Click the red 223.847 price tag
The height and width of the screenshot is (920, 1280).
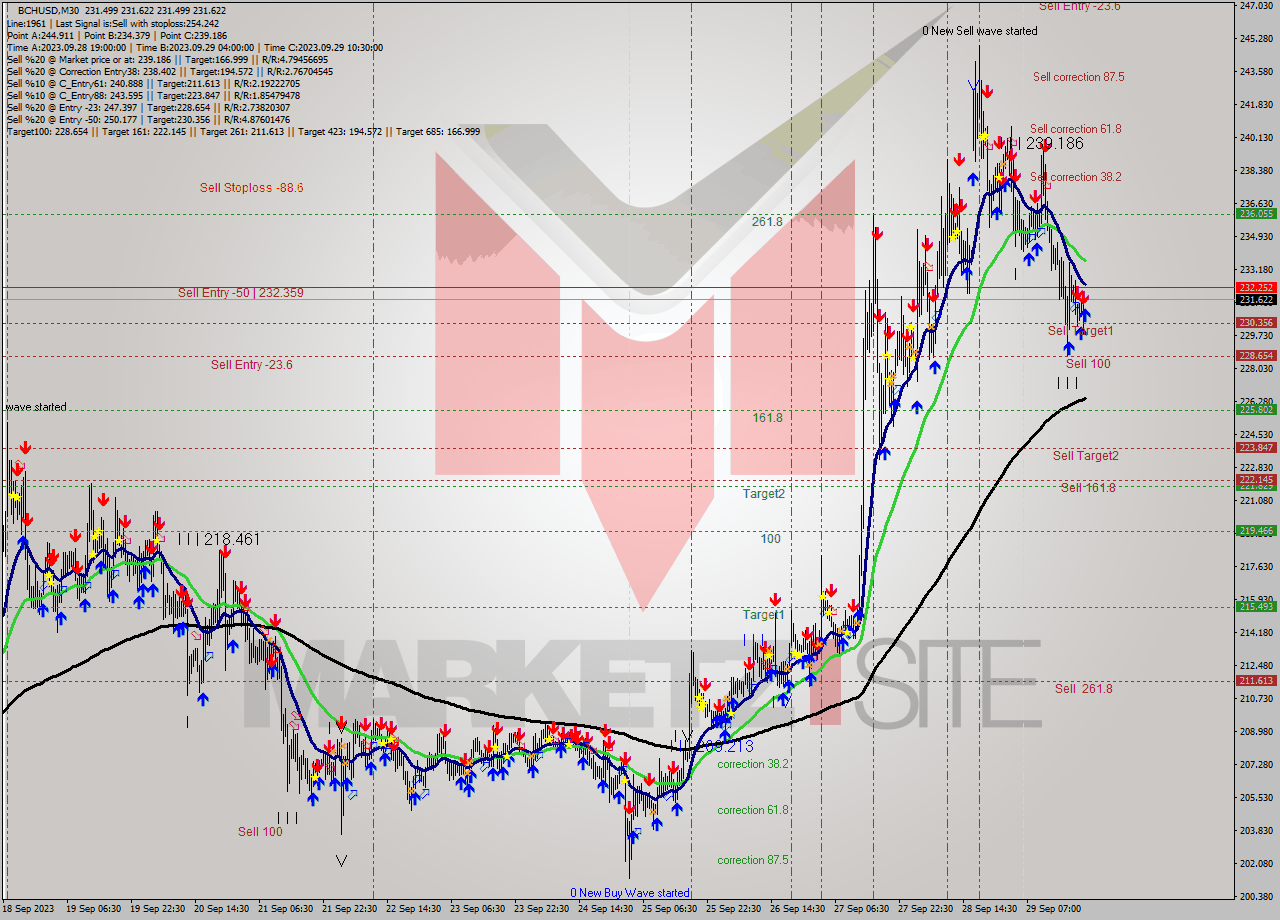(1256, 447)
